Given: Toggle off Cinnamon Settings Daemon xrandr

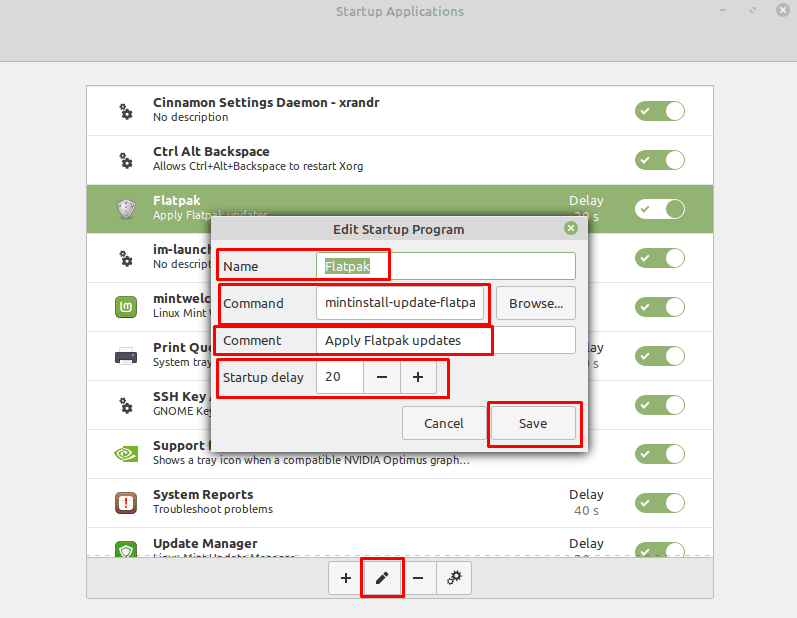Looking at the screenshot, I should pyautogui.click(x=660, y=111).
